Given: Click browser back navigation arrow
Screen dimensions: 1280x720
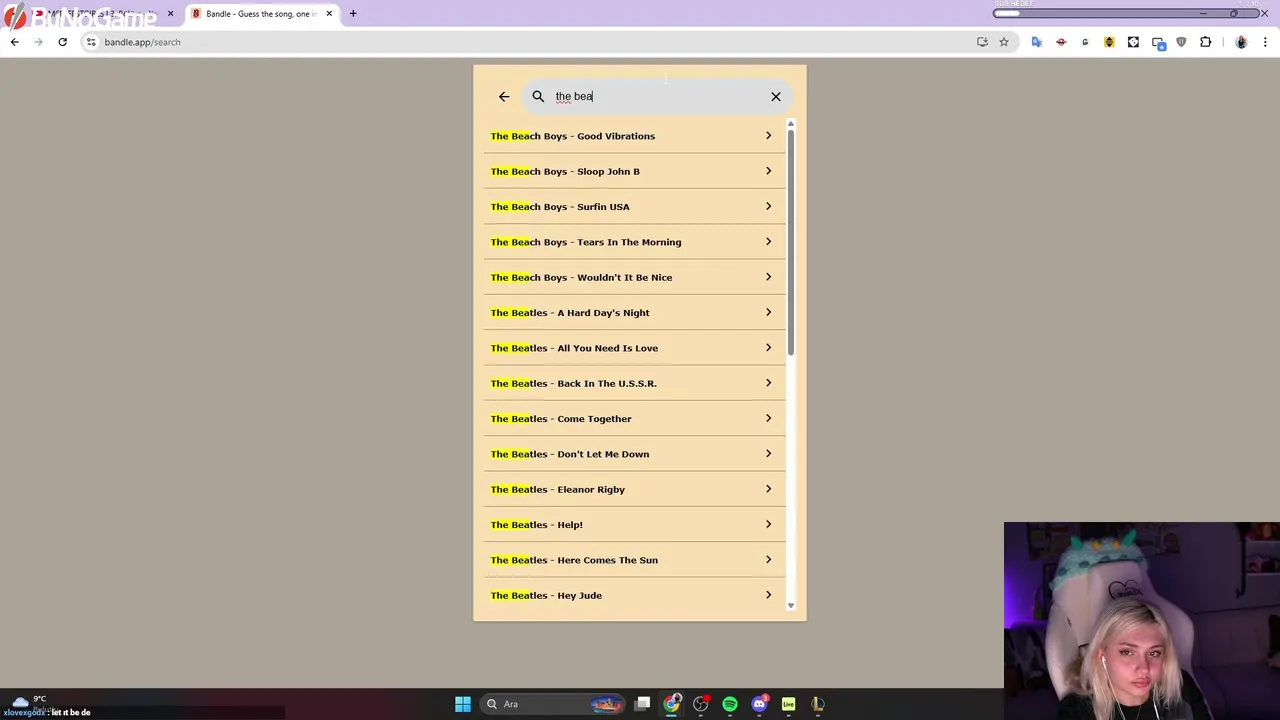Looking at the screenshot, I should 14,42.
